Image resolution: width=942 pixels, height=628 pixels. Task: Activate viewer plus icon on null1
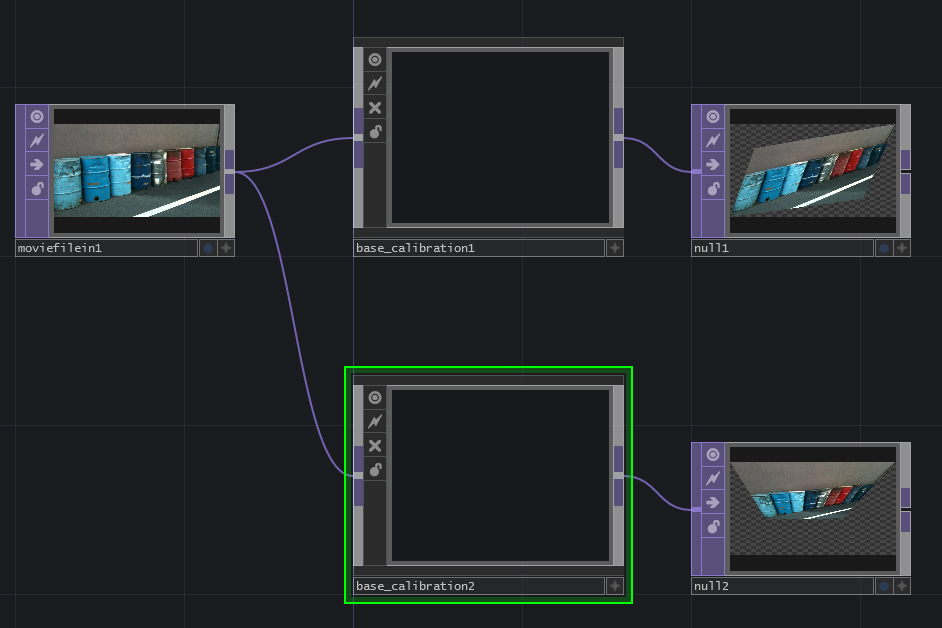(902, 248)
